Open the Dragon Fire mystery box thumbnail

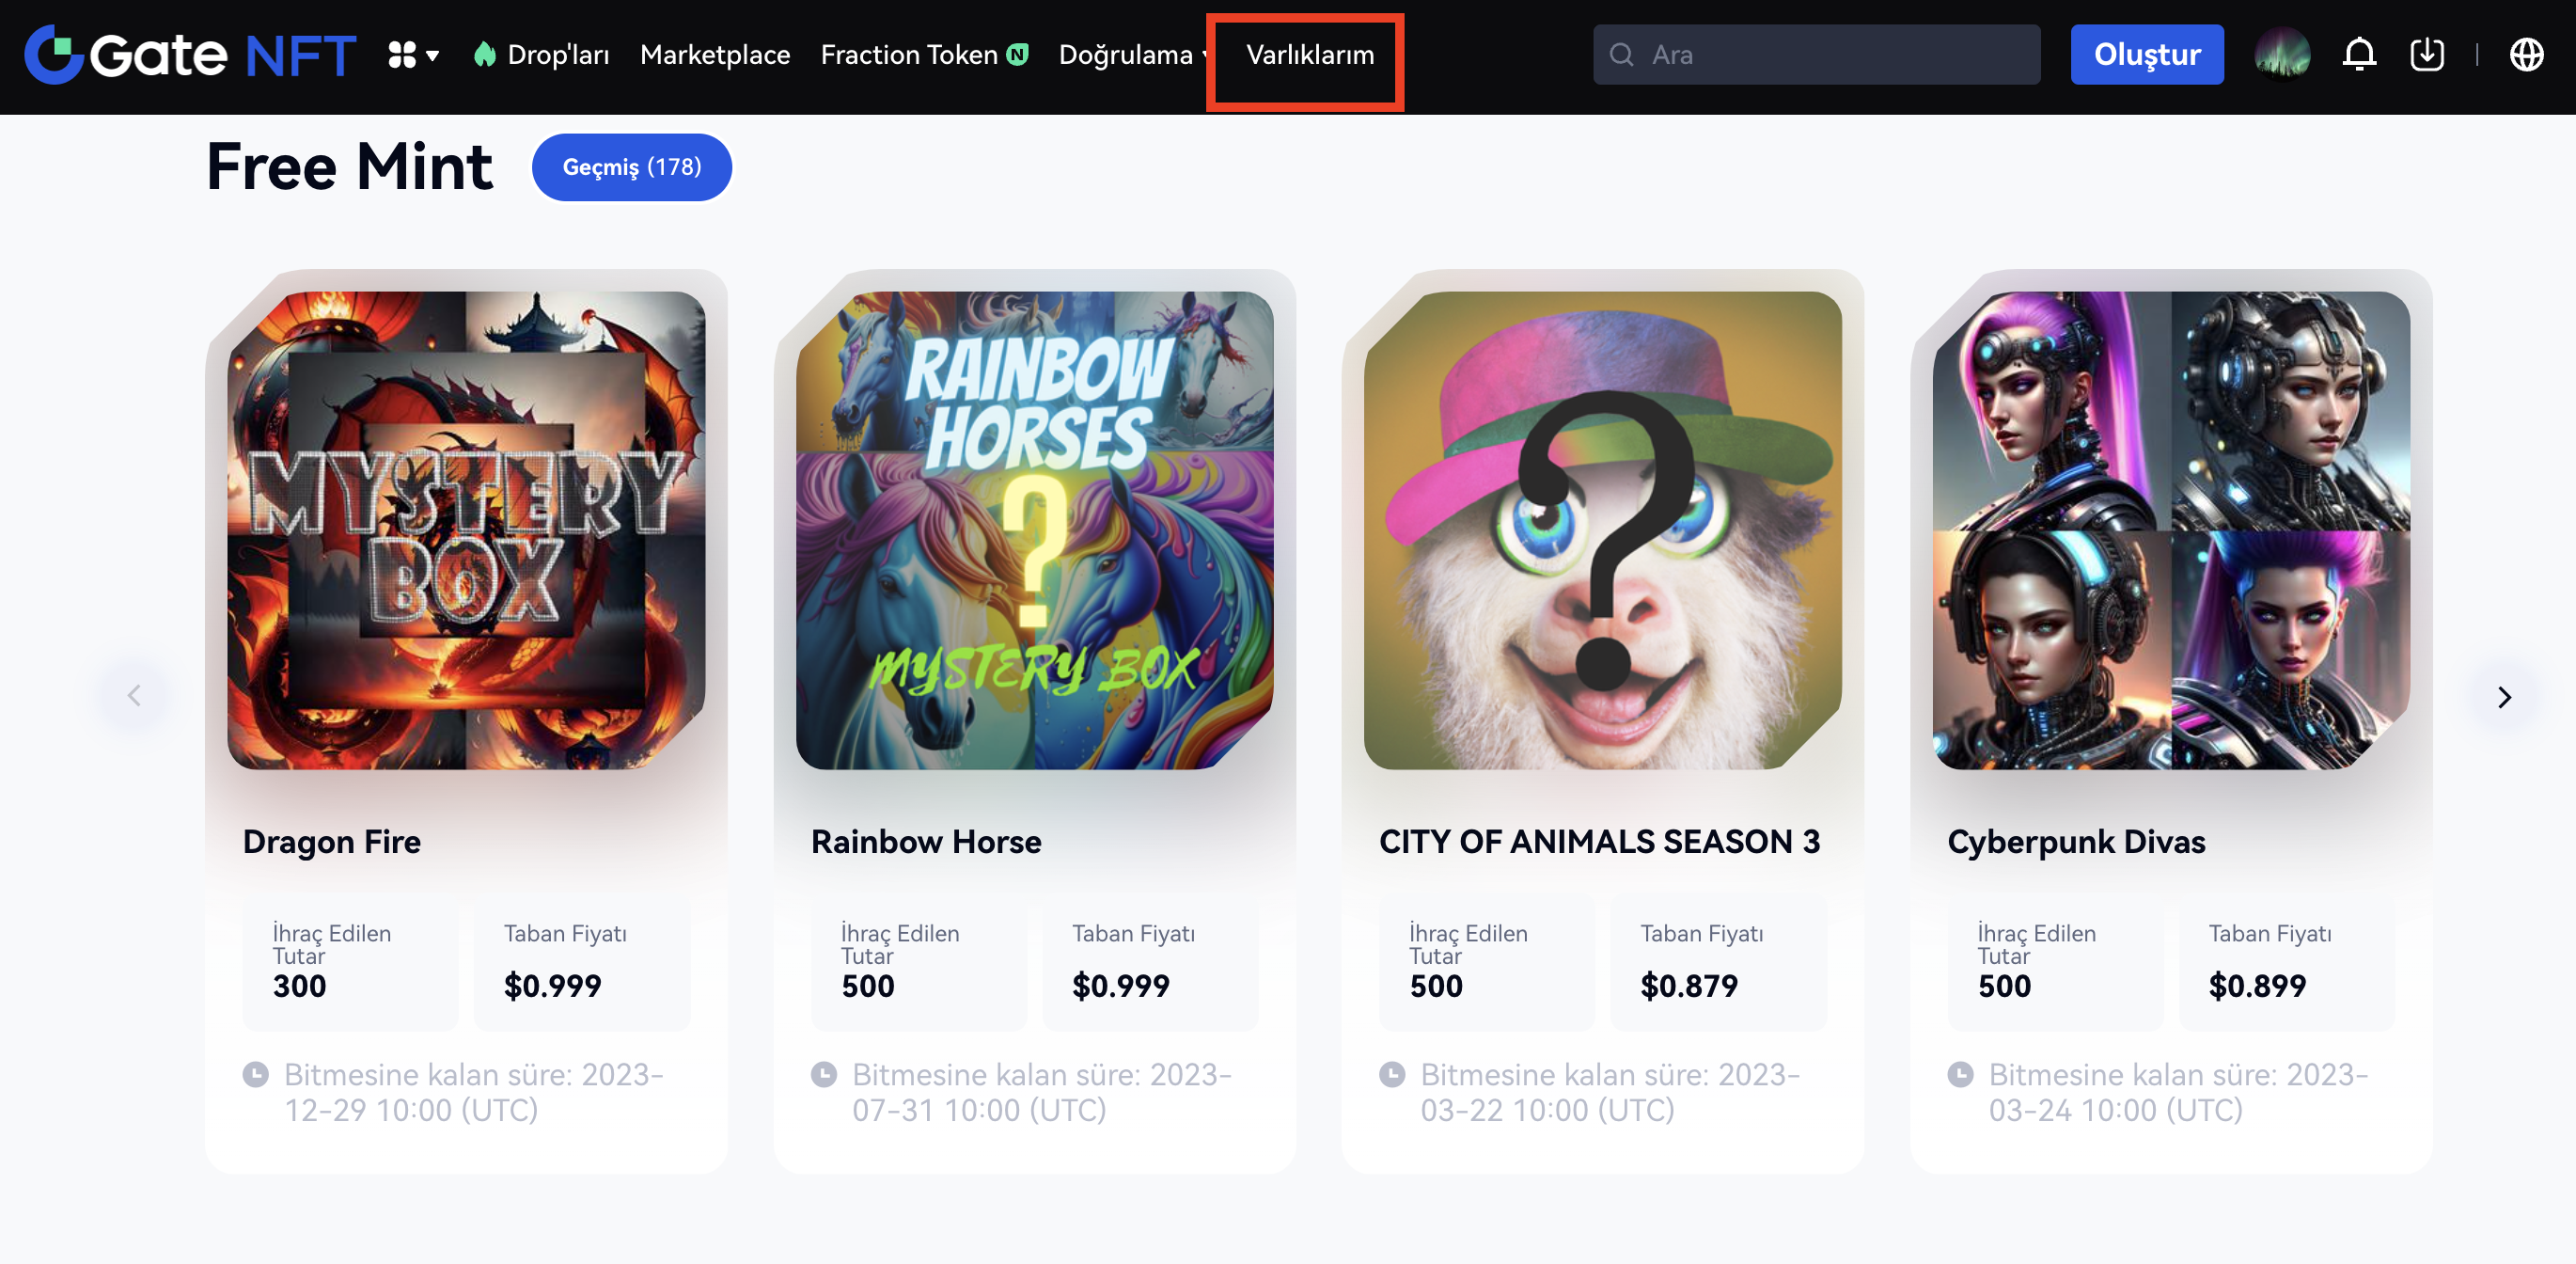click(466, 530)
